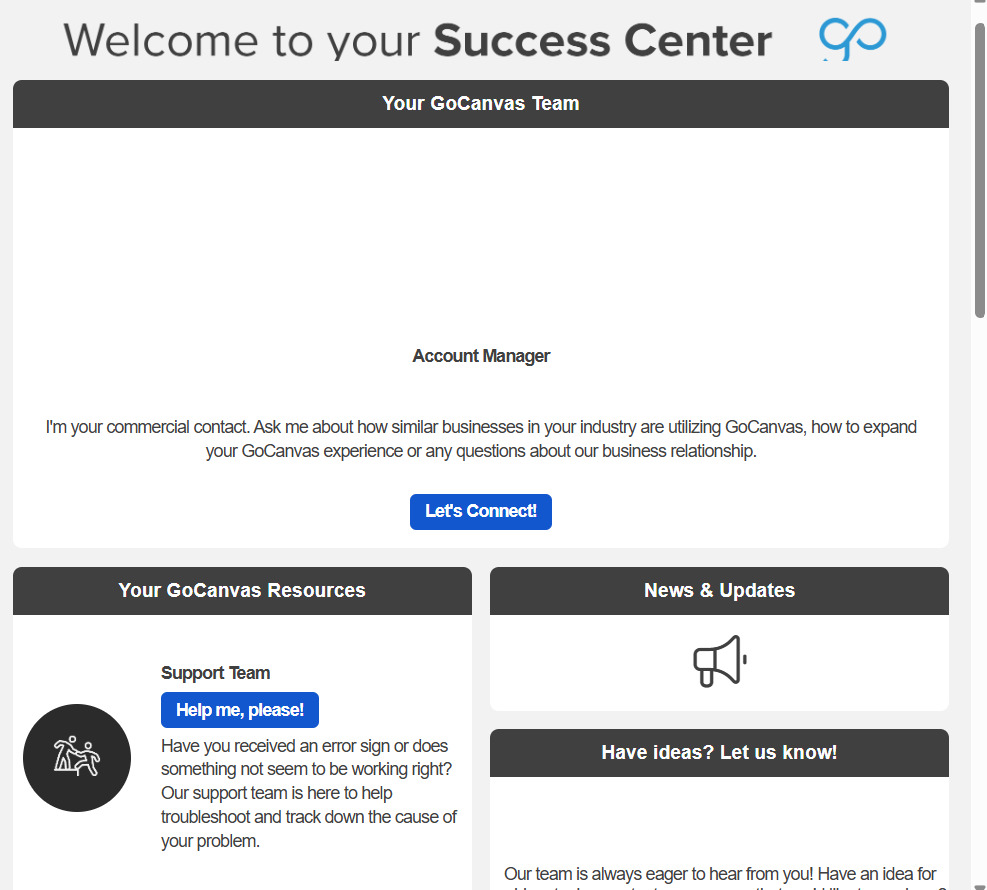Click the Have ideas? Let us know! header
The image size is (987, 890).
coord(719,753)
